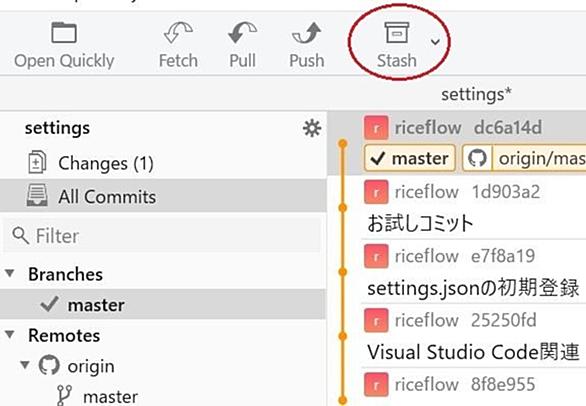Select All Commits in the sidebar
Screen dimensions: 586x406
click(x=163, y=196)
